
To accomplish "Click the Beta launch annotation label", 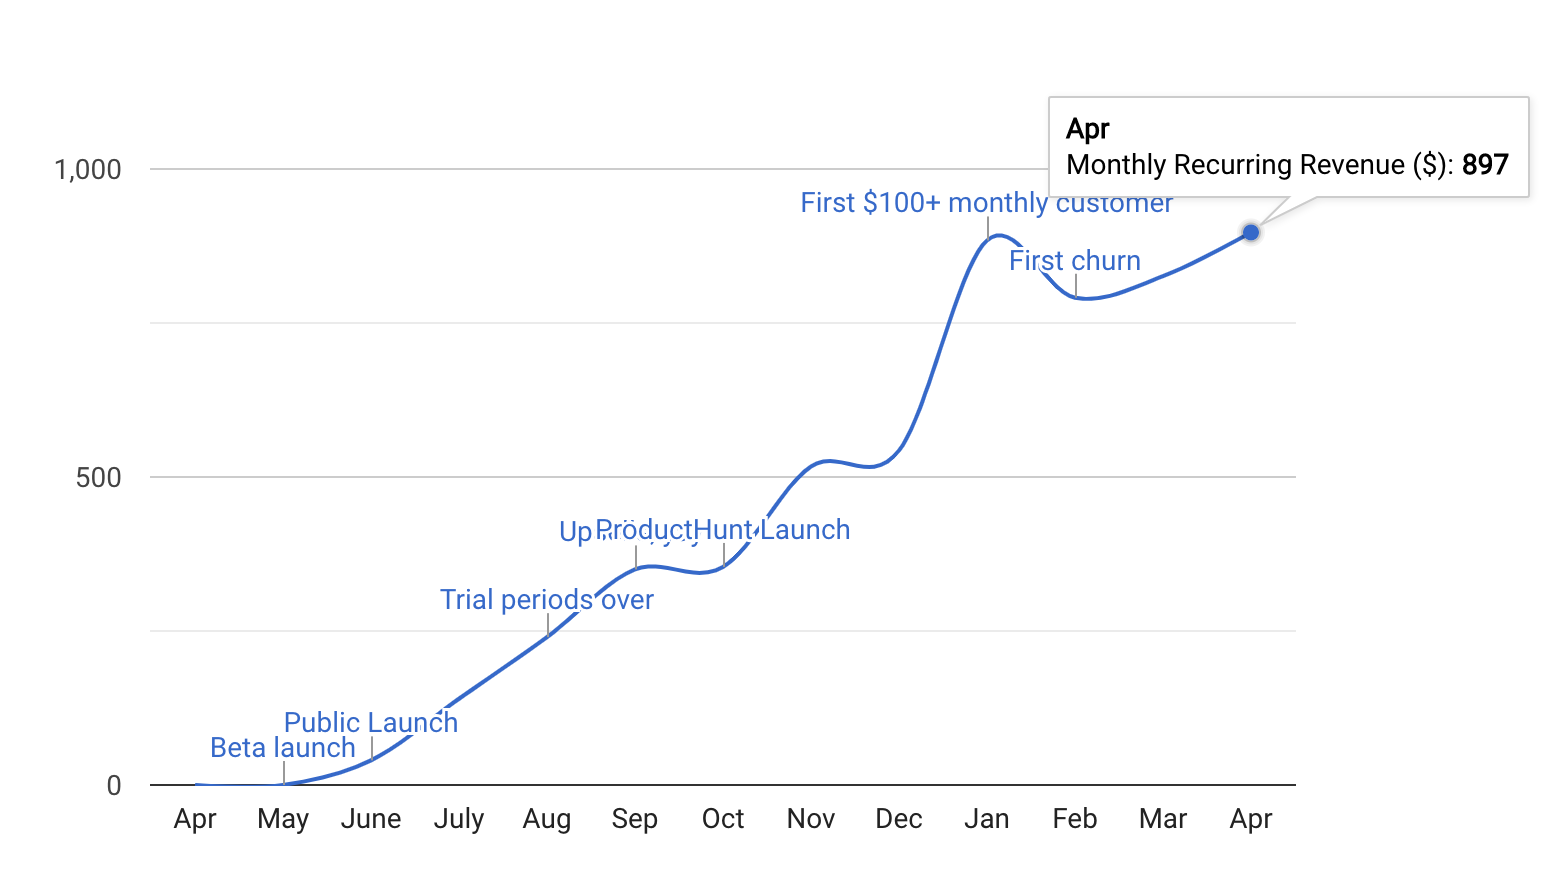I will tap(282, 748).
